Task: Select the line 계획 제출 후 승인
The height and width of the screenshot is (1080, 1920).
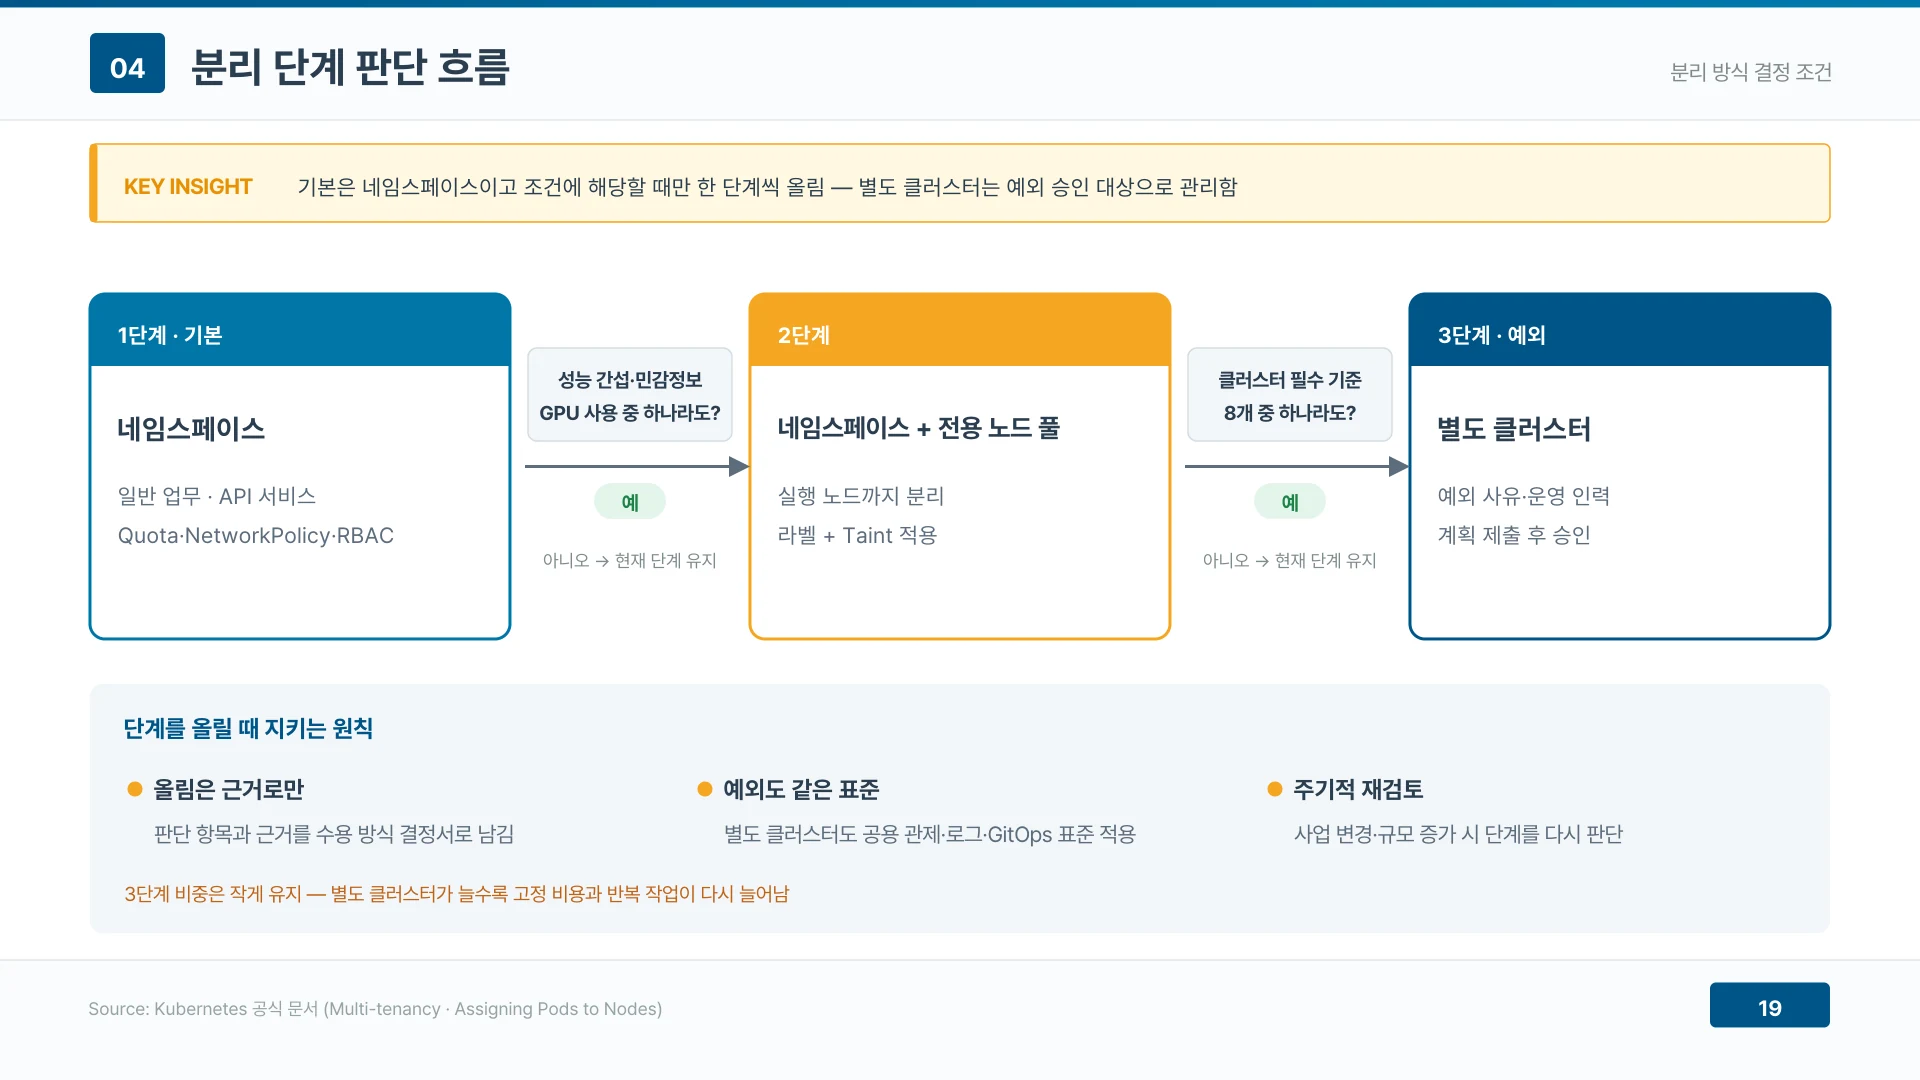Action: 1514,535
